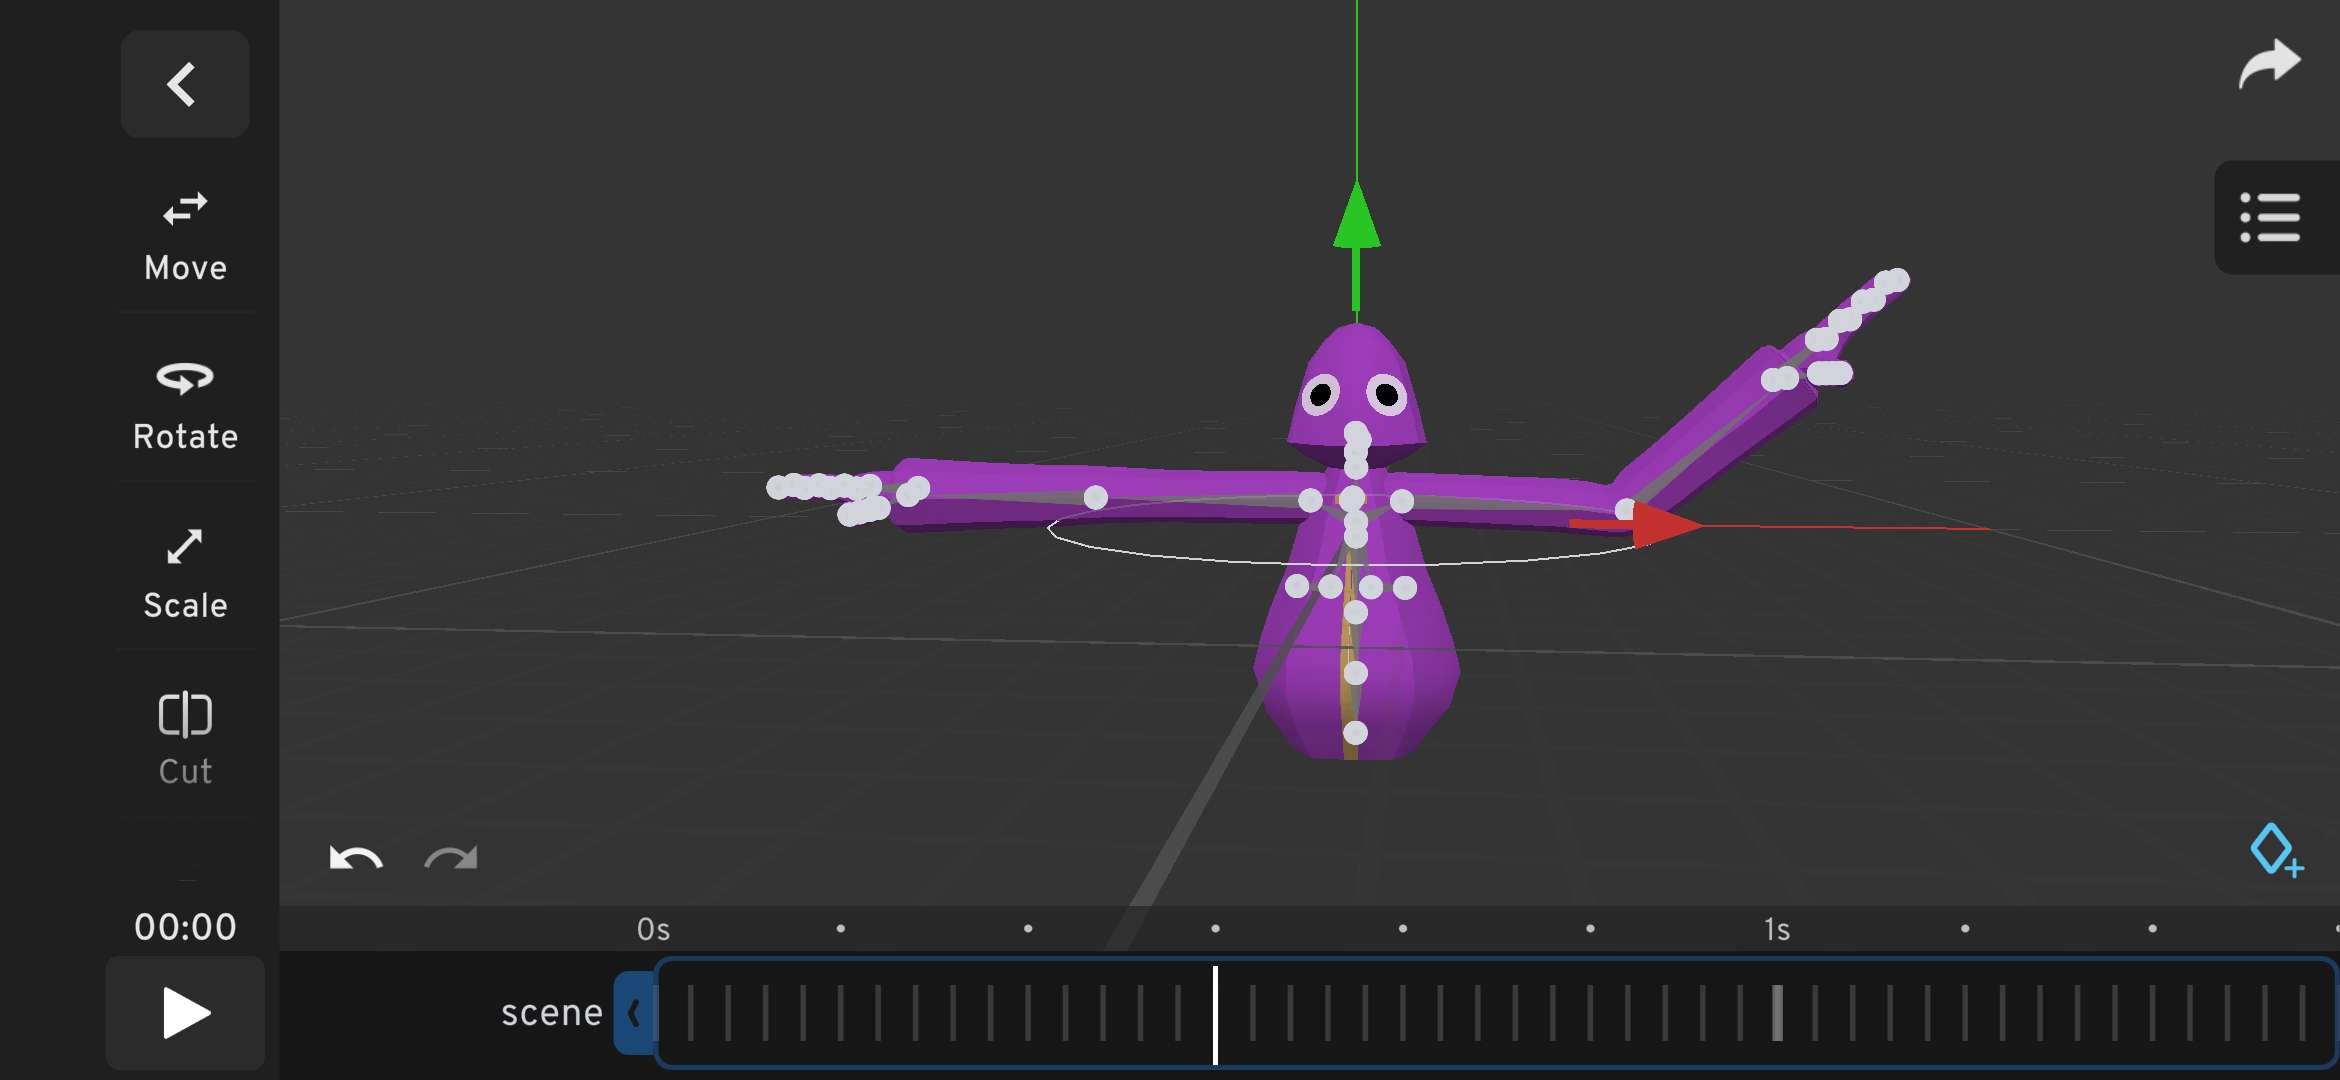The image size is (2340, 1080).
Task: Choose the Cut tool
Action: 185,739
